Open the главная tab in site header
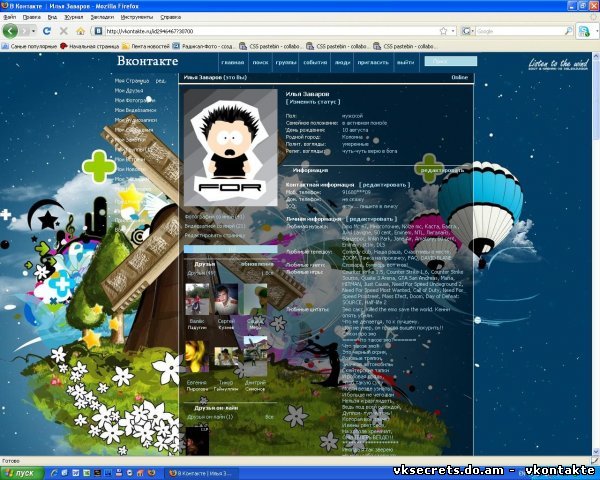The height and width of the screenshot is (480, 600). coord(233,62)
